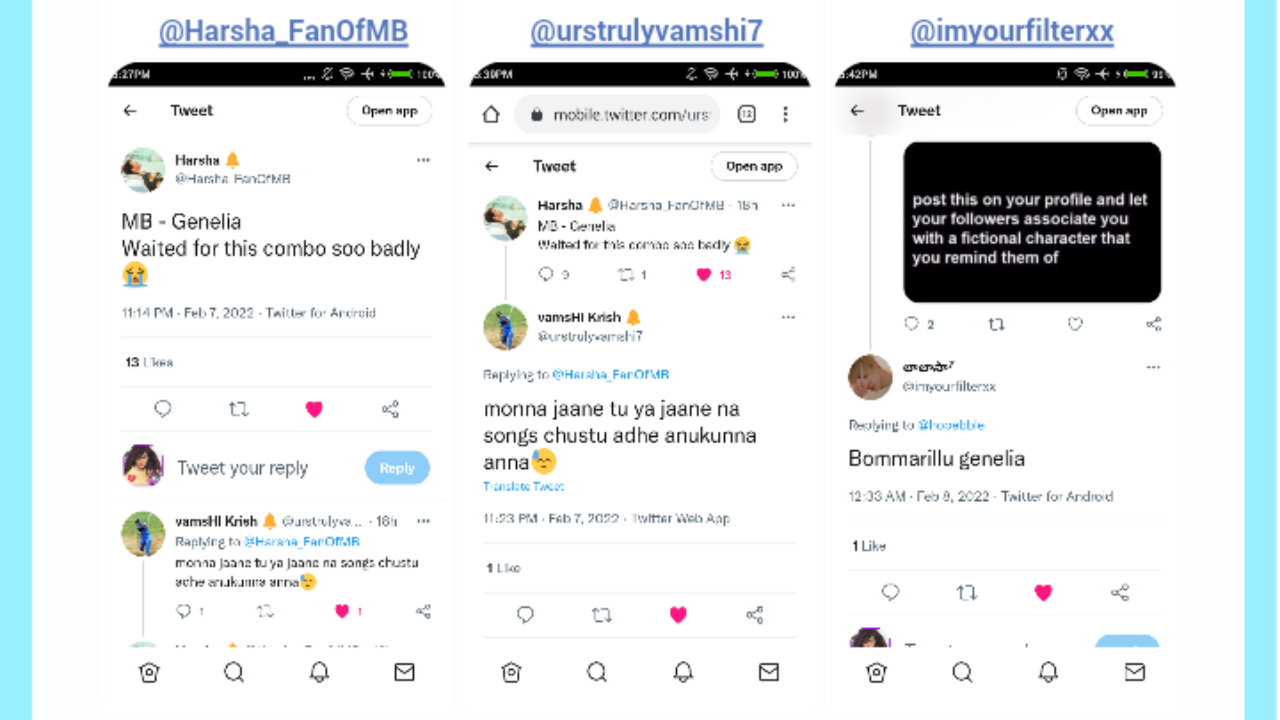Open more options beside Harsha's name

[423, 160]
